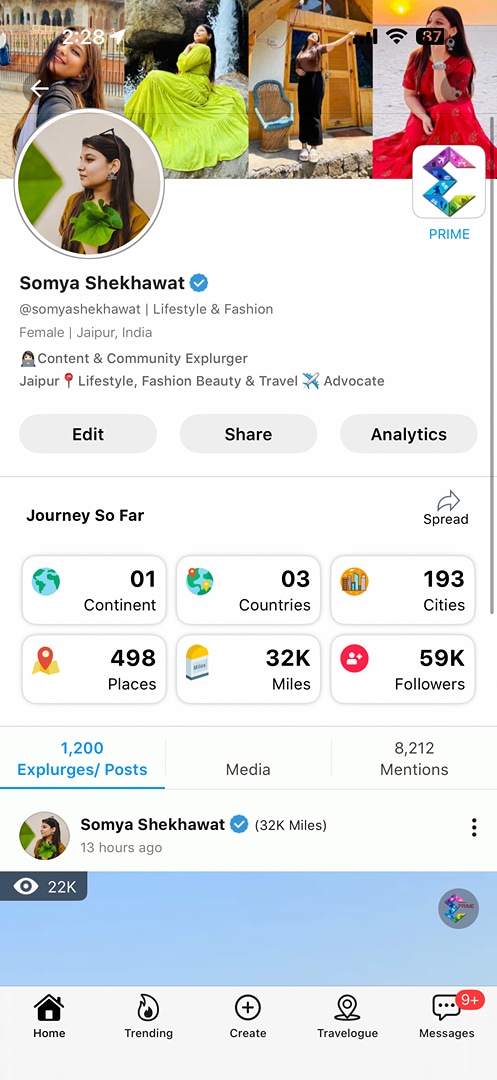This screenshot has width=497, height=1080.
Task: Click the Edit profile button
Action: point(88,434)
